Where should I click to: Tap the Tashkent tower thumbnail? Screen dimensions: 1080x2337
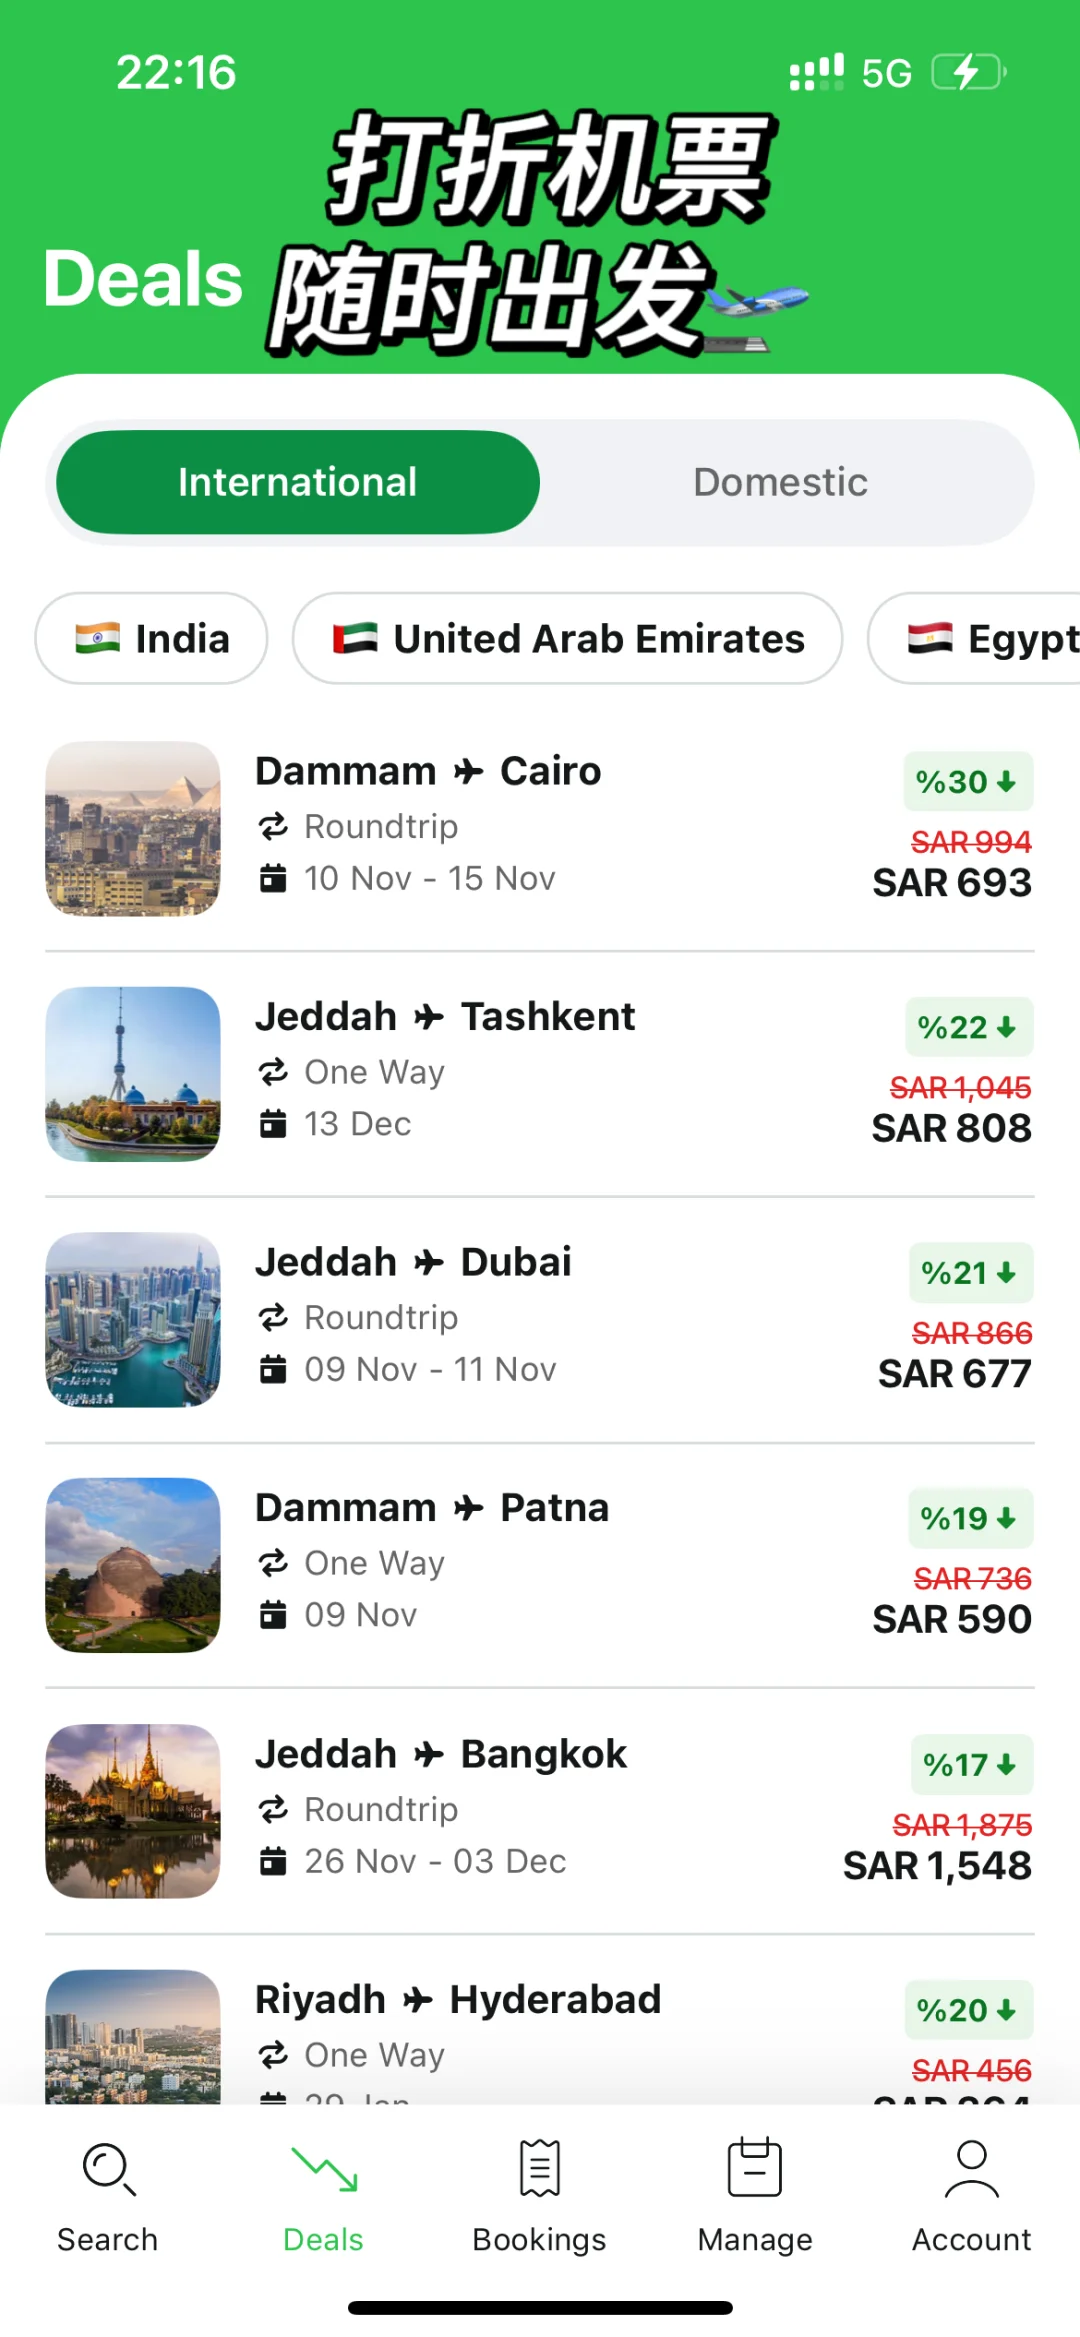[x=133, y=1073]
